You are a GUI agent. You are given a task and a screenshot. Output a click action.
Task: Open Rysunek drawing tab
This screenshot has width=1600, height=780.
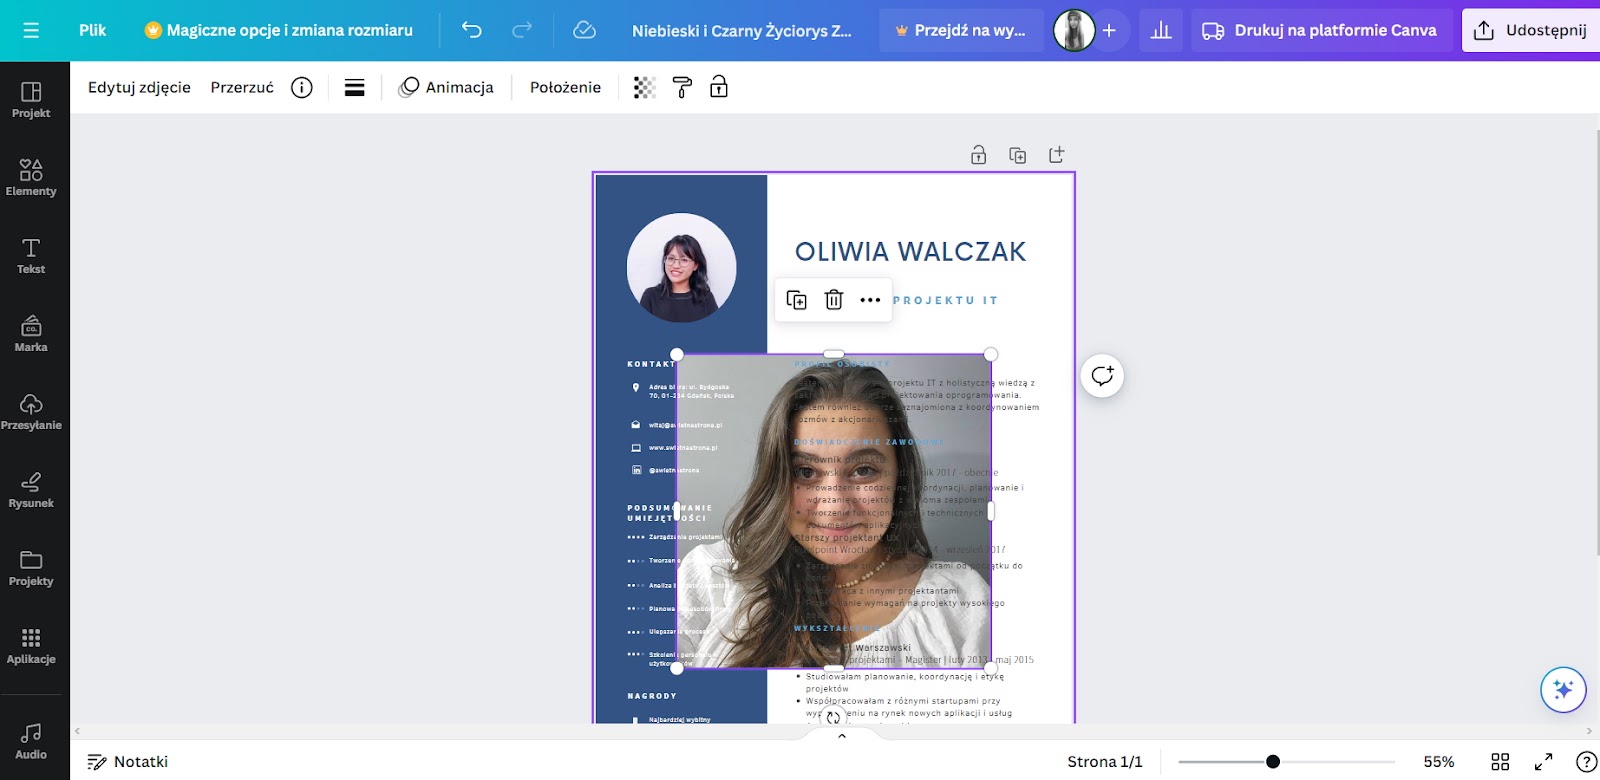point(31,490)
